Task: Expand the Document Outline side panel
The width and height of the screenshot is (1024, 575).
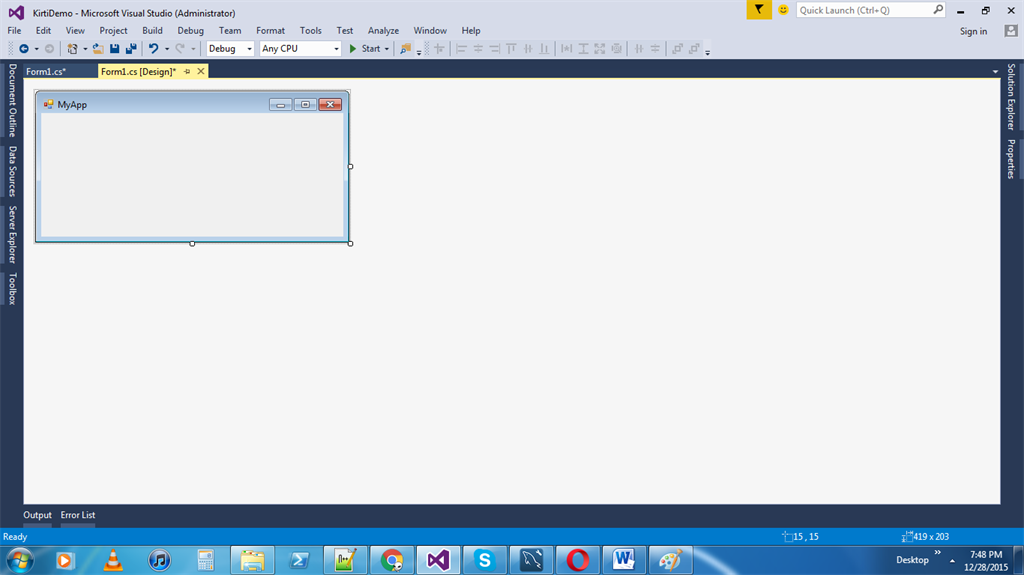Action: coord(12,100)
